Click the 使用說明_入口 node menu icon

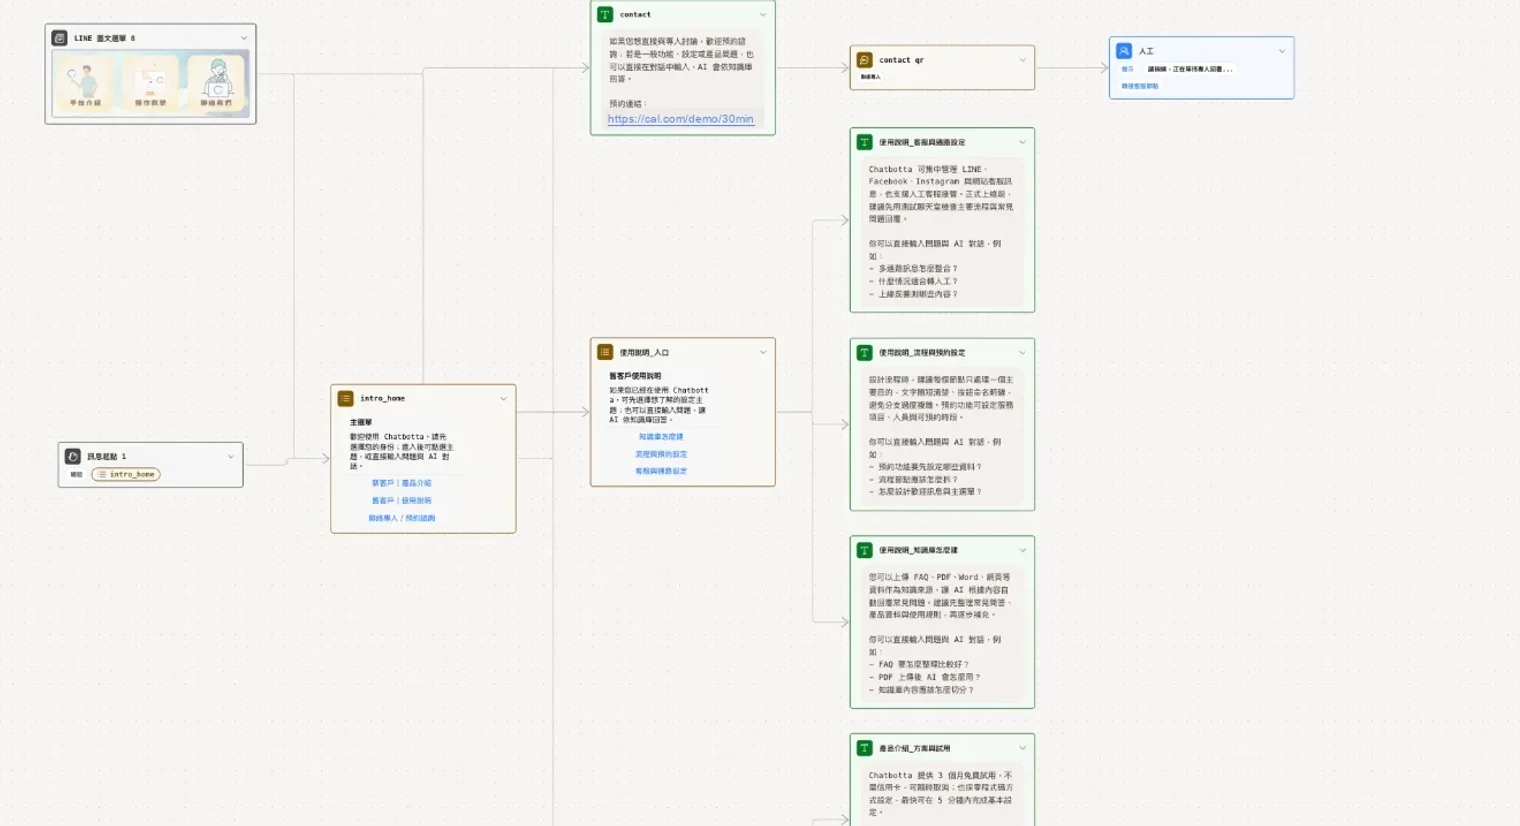(605, 352)
